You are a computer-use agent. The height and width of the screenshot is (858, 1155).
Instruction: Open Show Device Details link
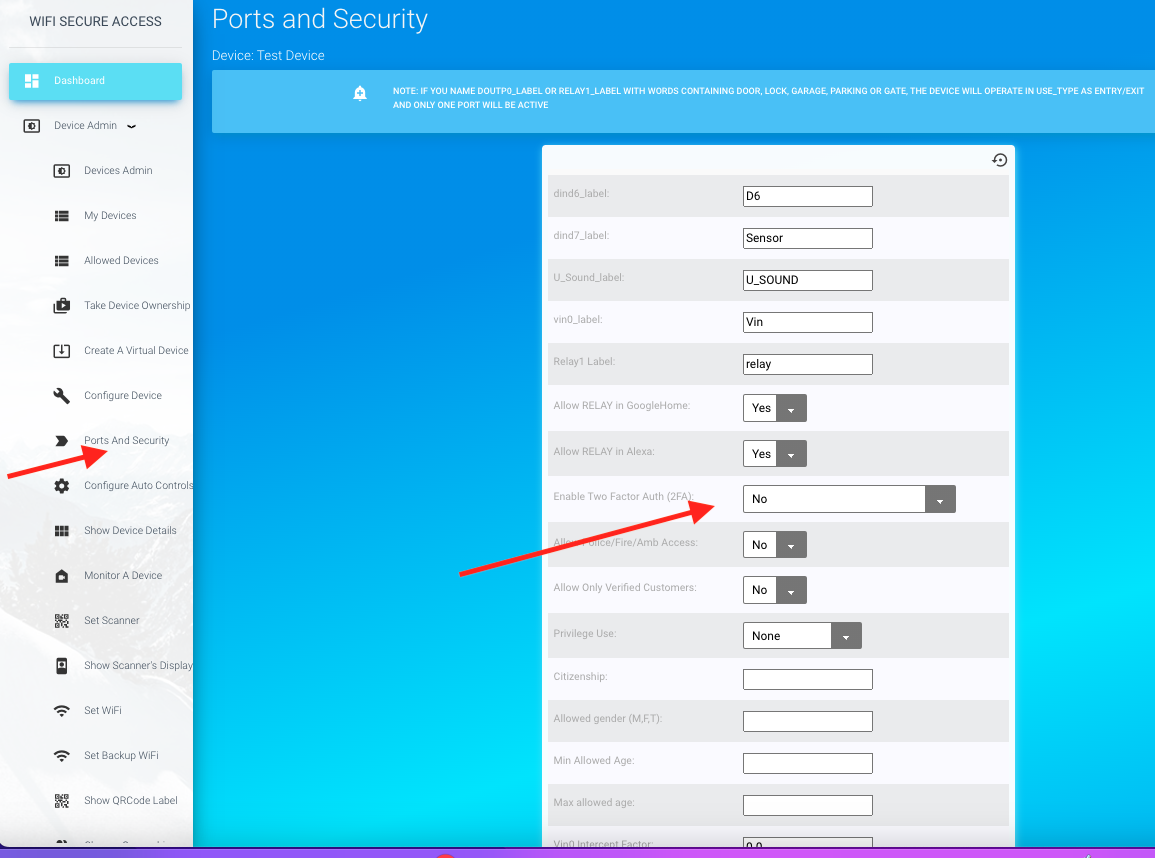(x=130, y=530)
